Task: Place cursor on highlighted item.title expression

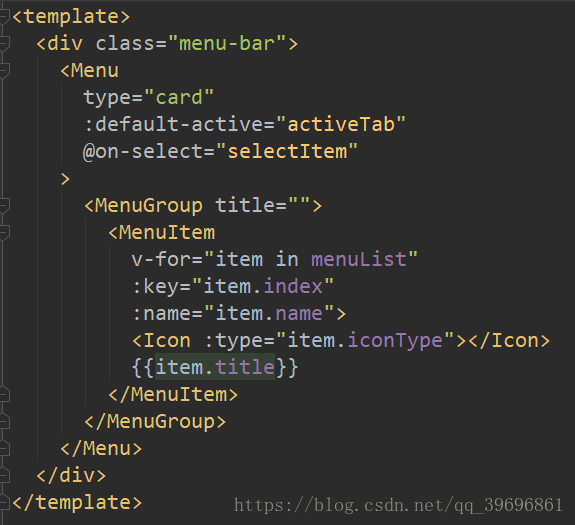Action: click(x=215, y=367)
